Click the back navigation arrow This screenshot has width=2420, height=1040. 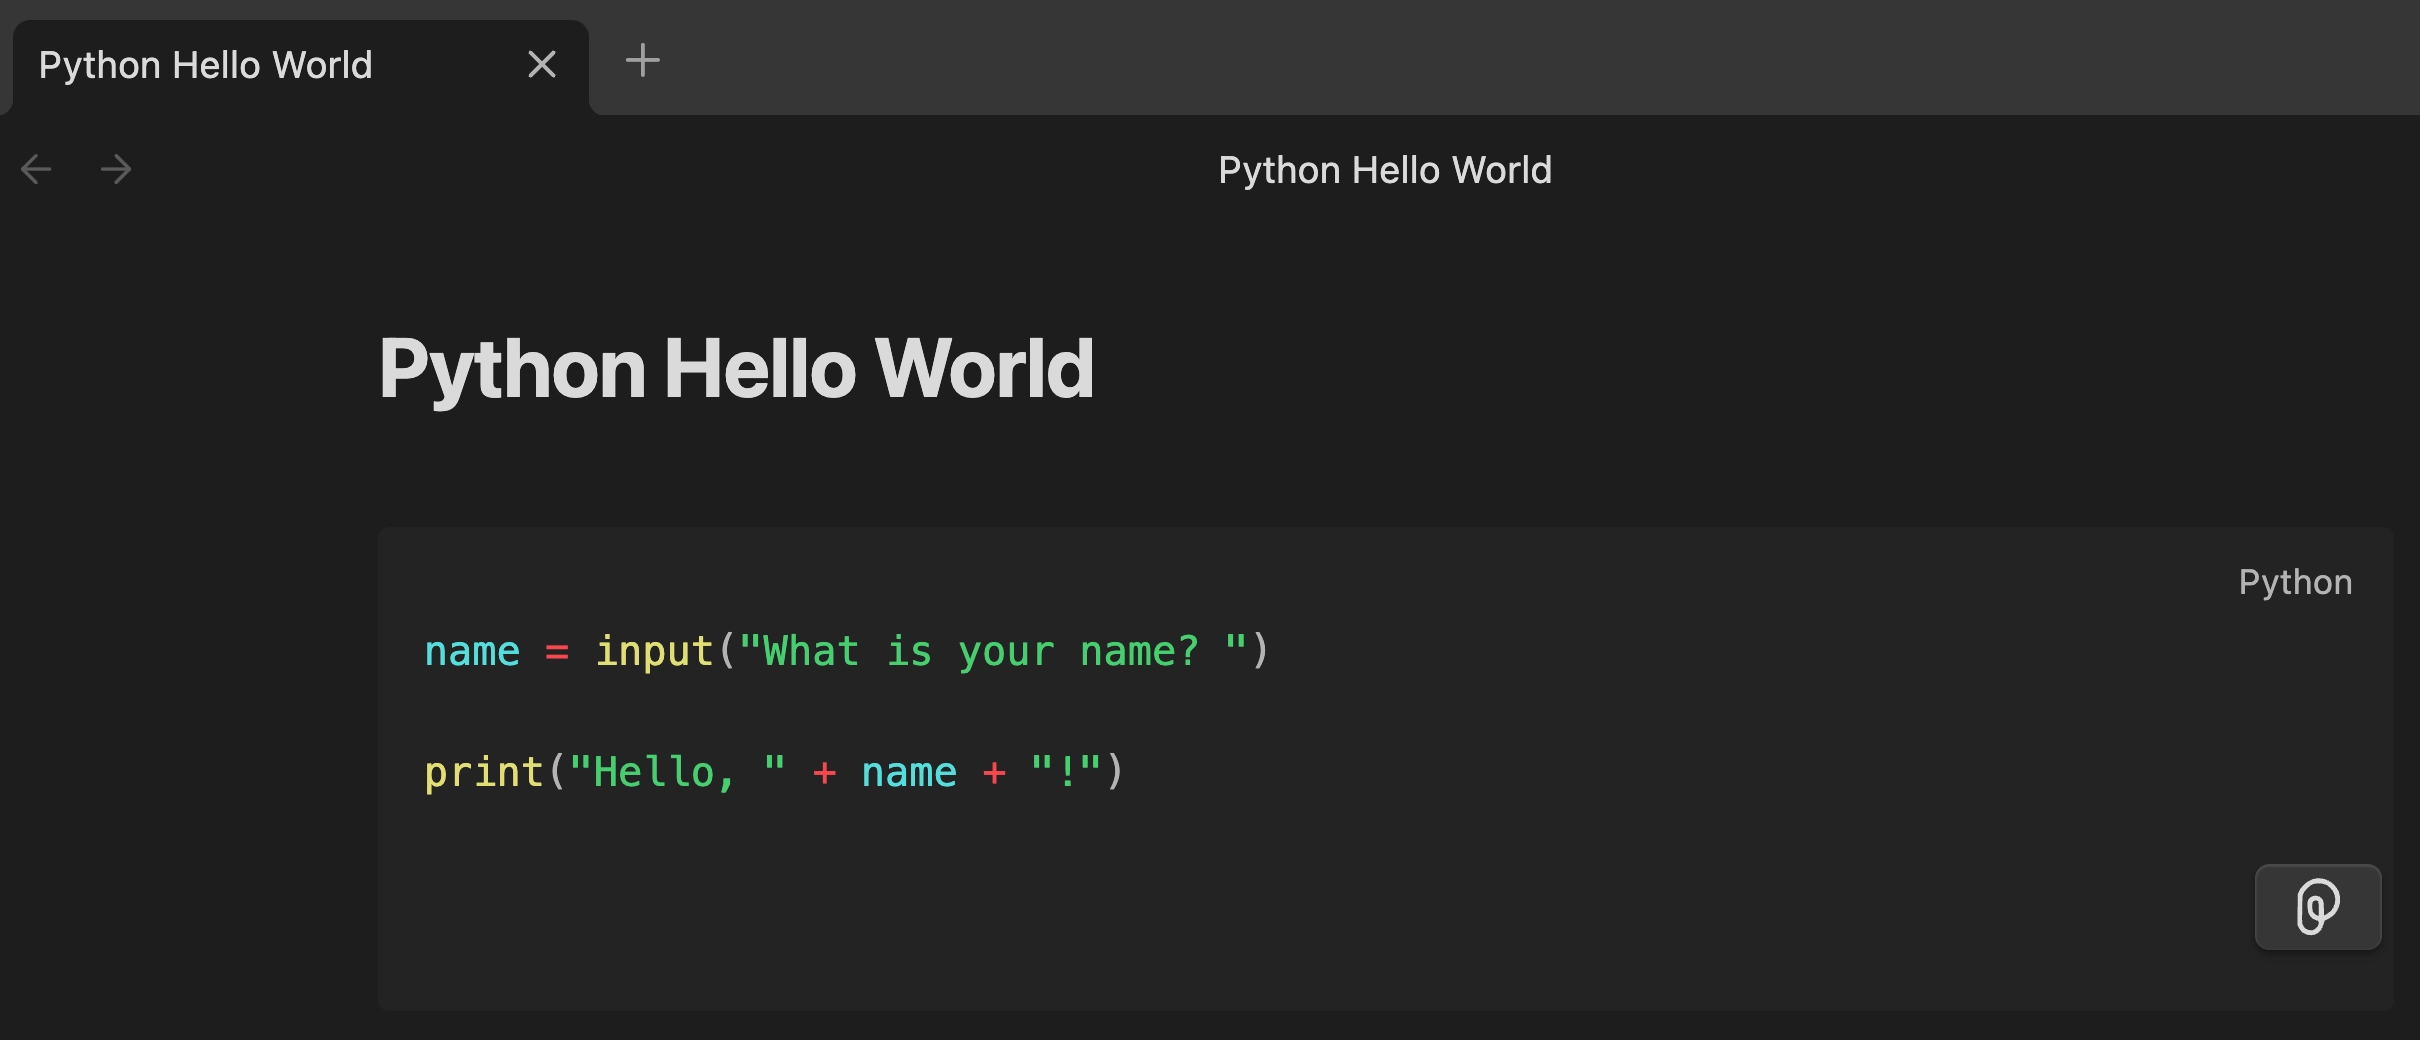point(36,168)
